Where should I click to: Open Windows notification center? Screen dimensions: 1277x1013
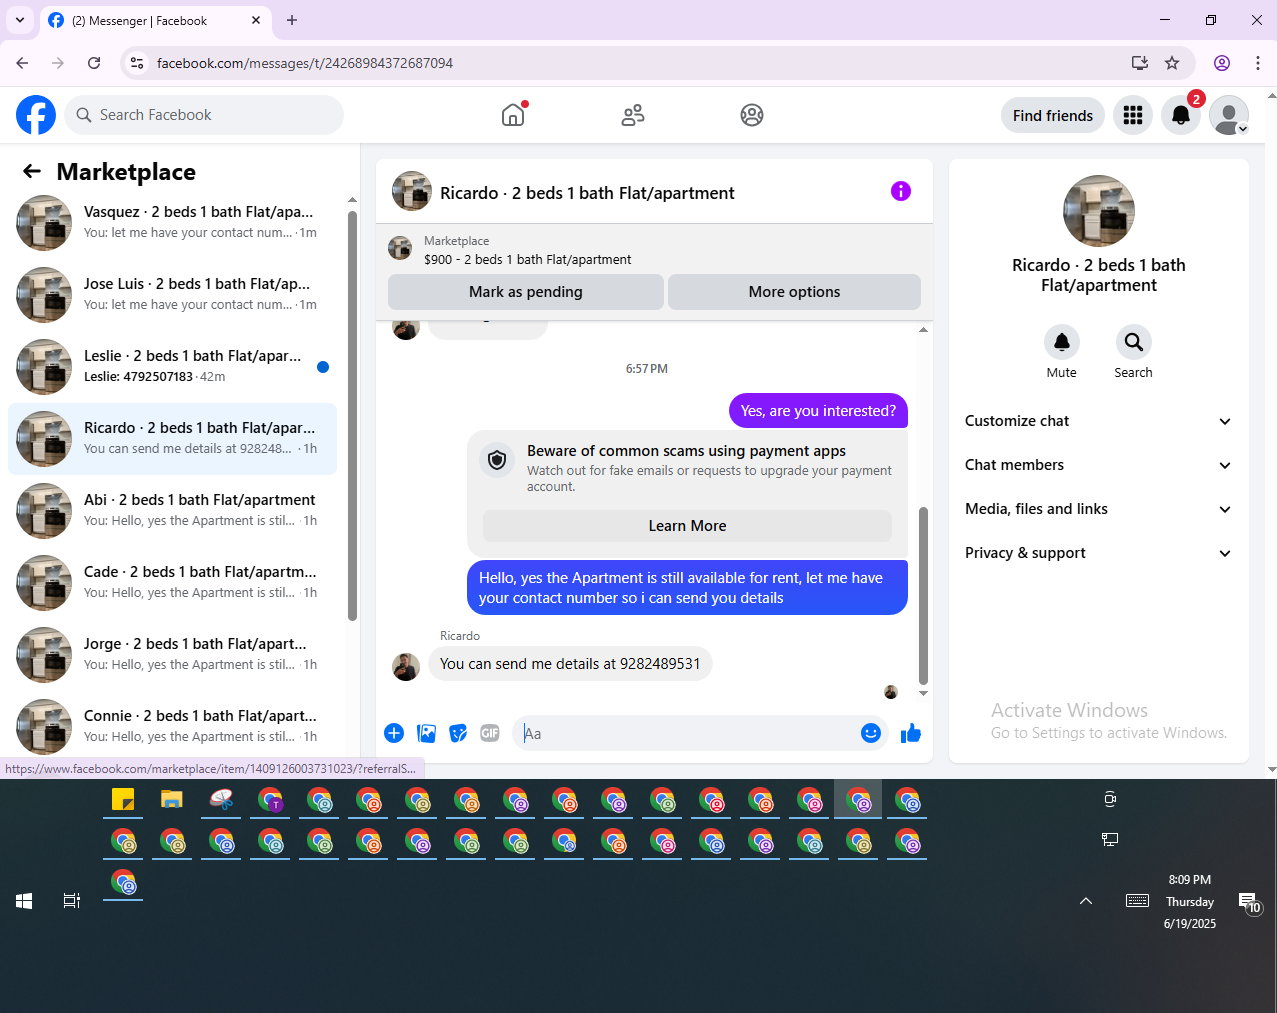(x=1250, y=902)
